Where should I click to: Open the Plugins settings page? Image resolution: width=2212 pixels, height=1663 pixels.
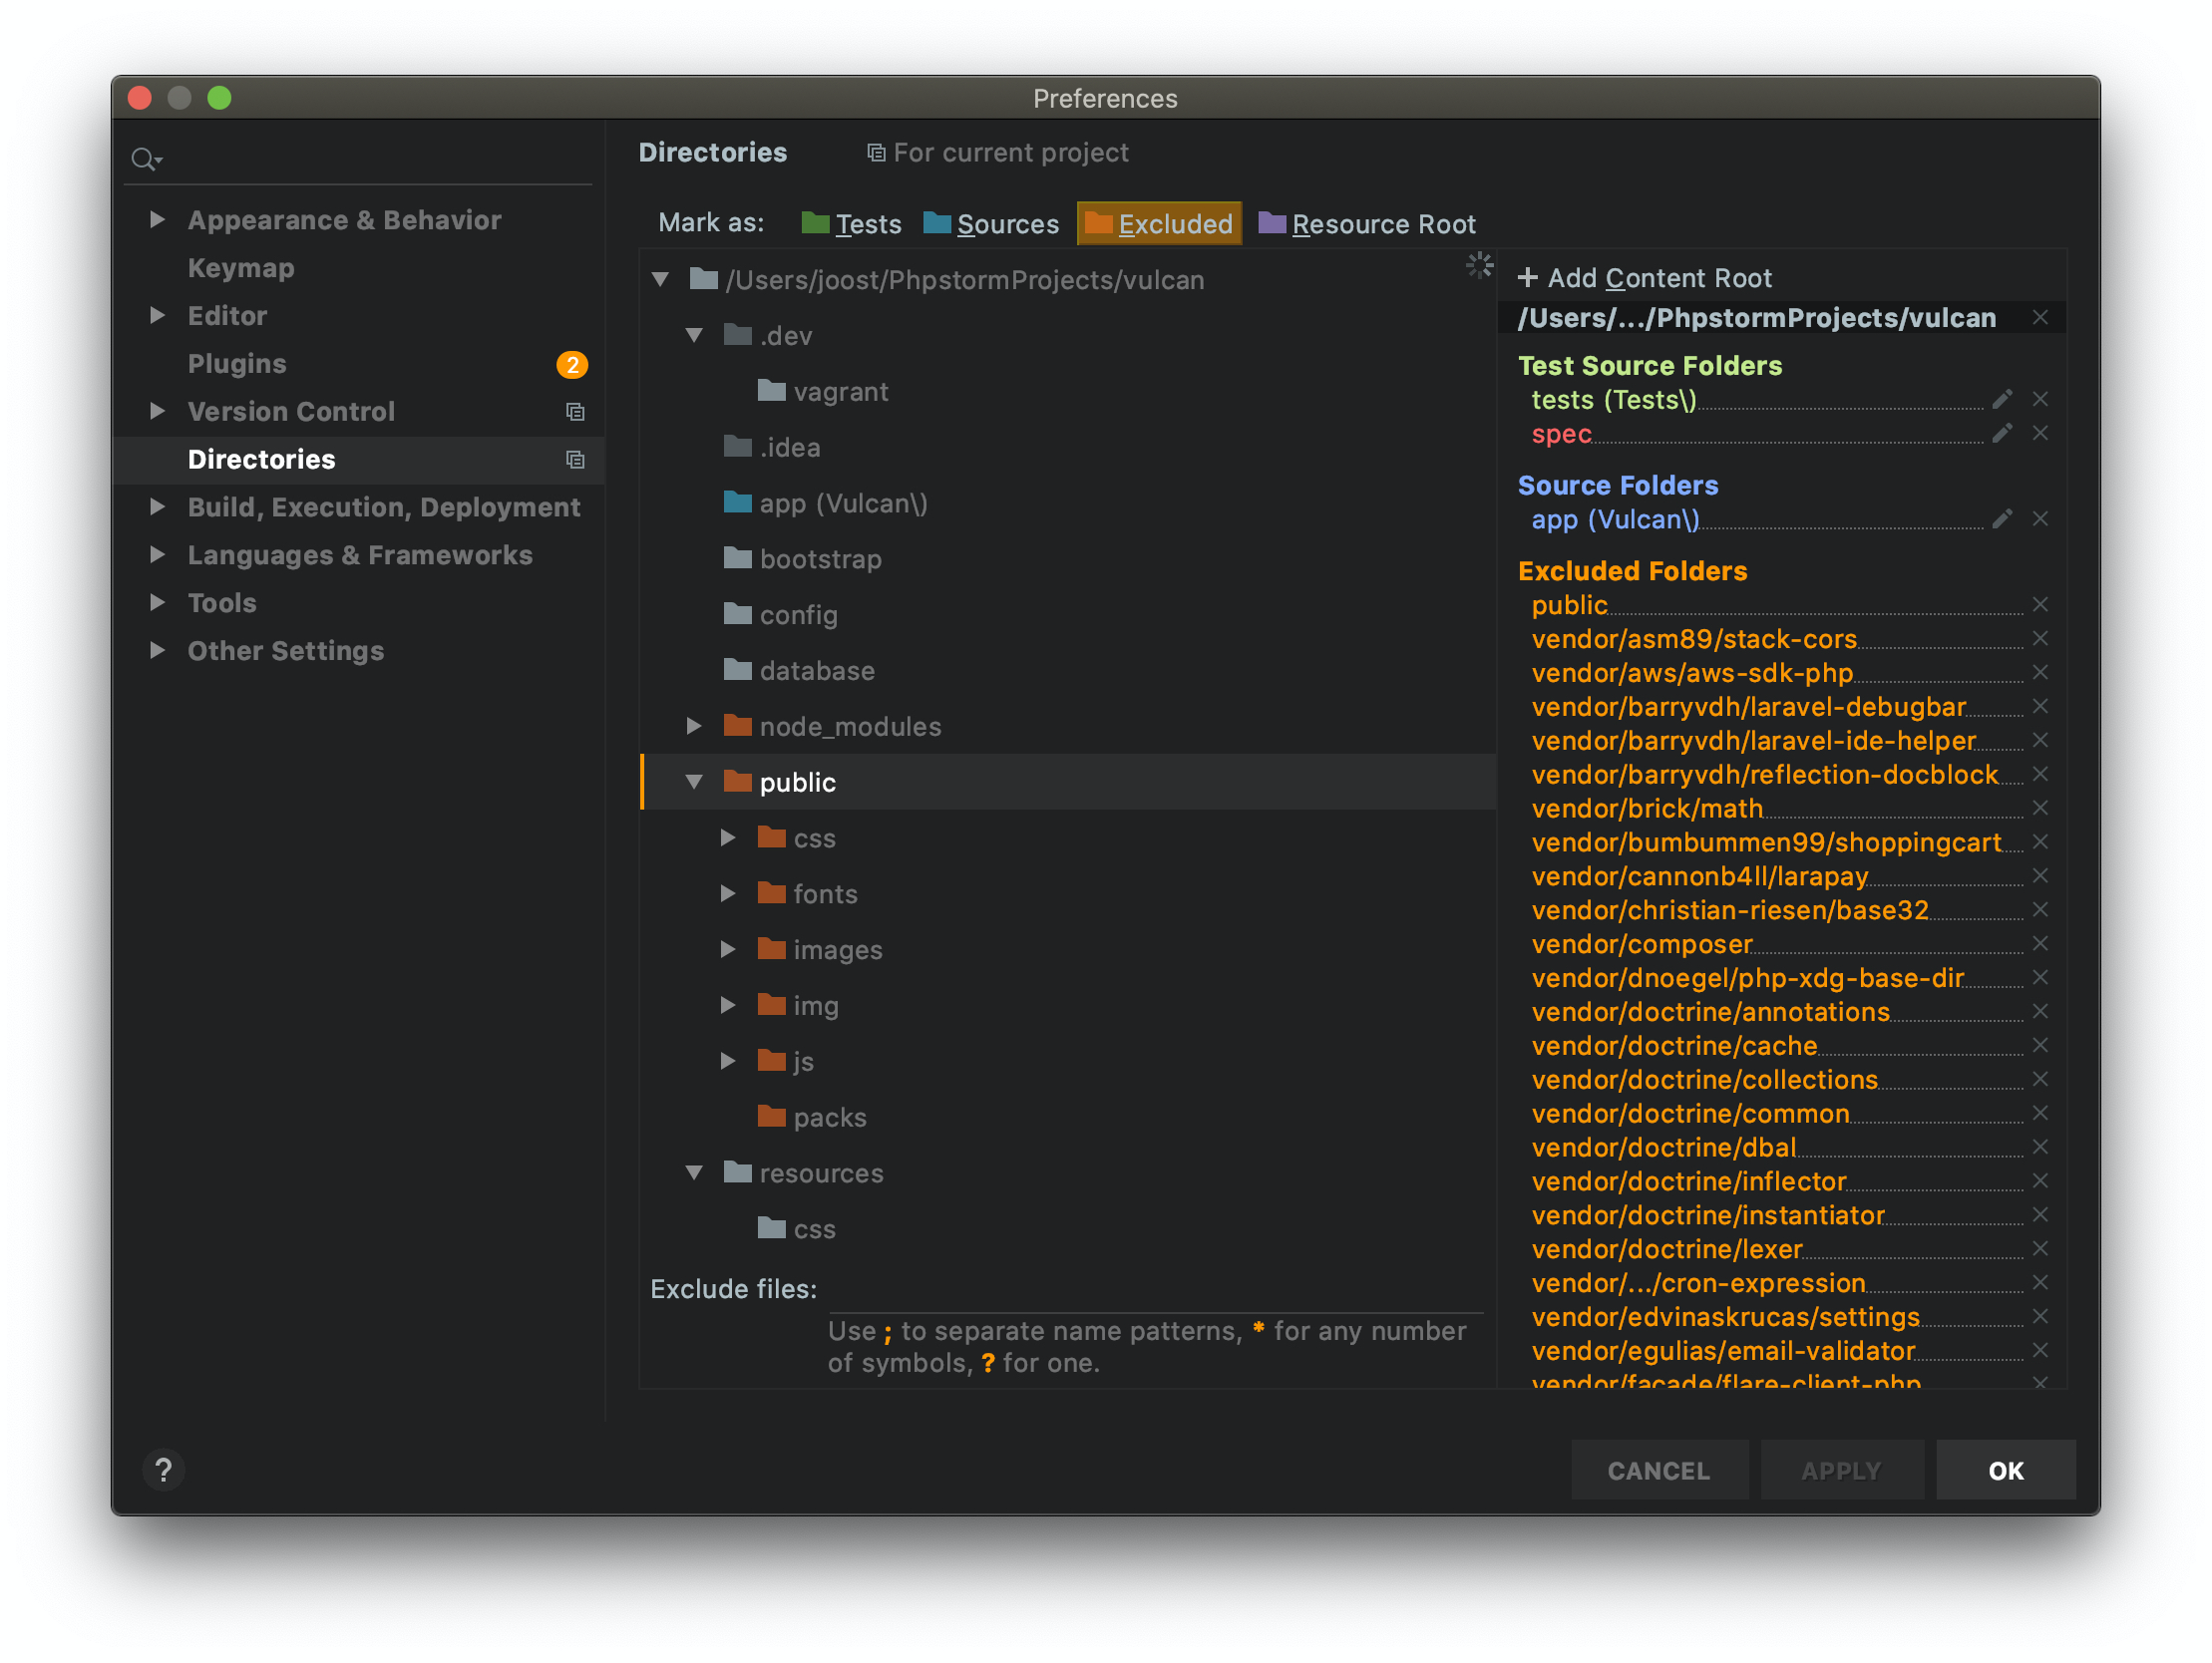(x=237, y=364)
